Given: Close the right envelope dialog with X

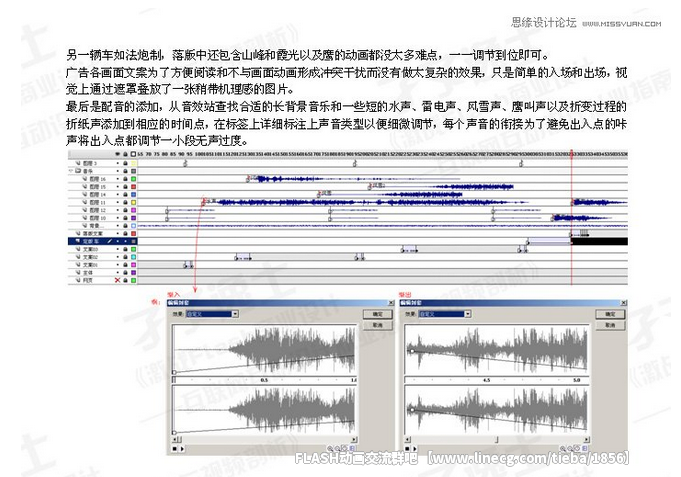Looking at the screenshot, I should [x=624, y=303].
